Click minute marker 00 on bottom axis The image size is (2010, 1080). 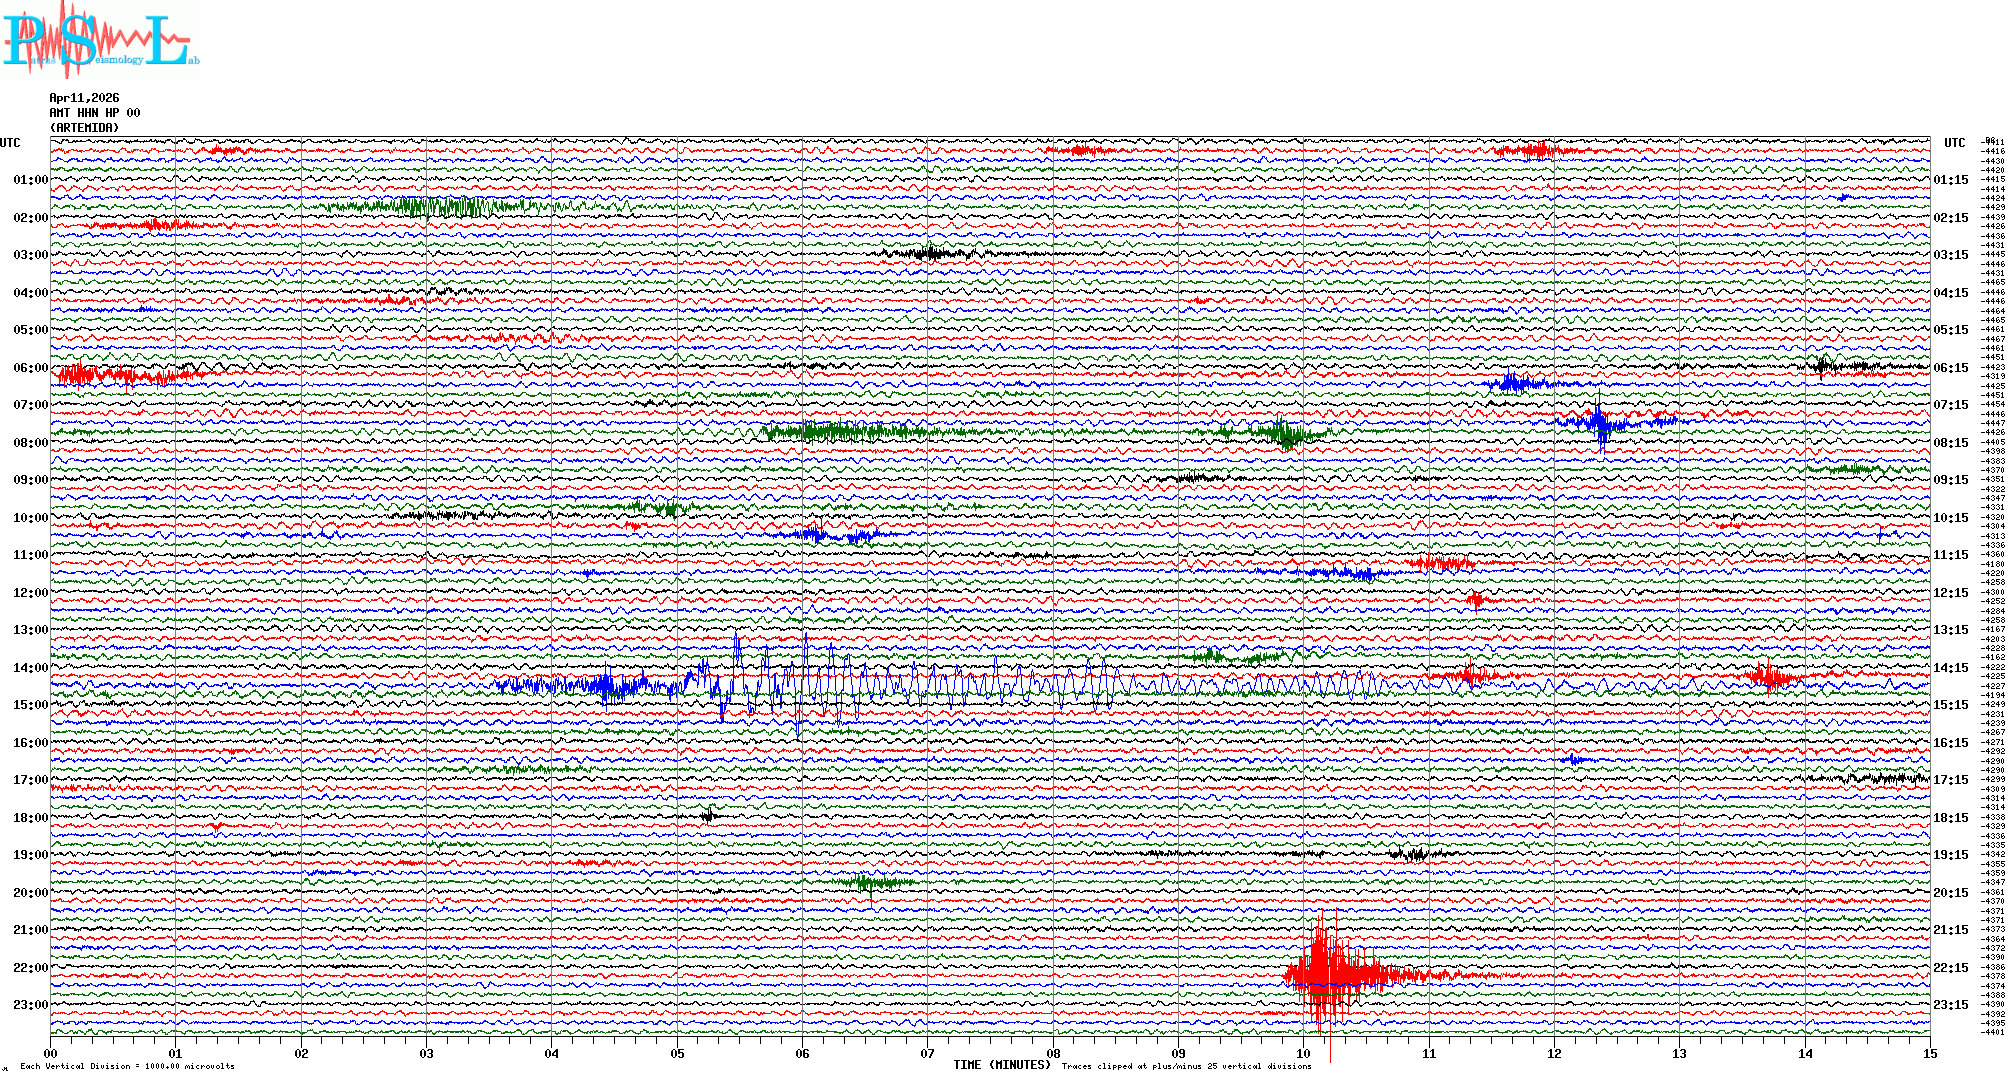tap(51, 1053)
